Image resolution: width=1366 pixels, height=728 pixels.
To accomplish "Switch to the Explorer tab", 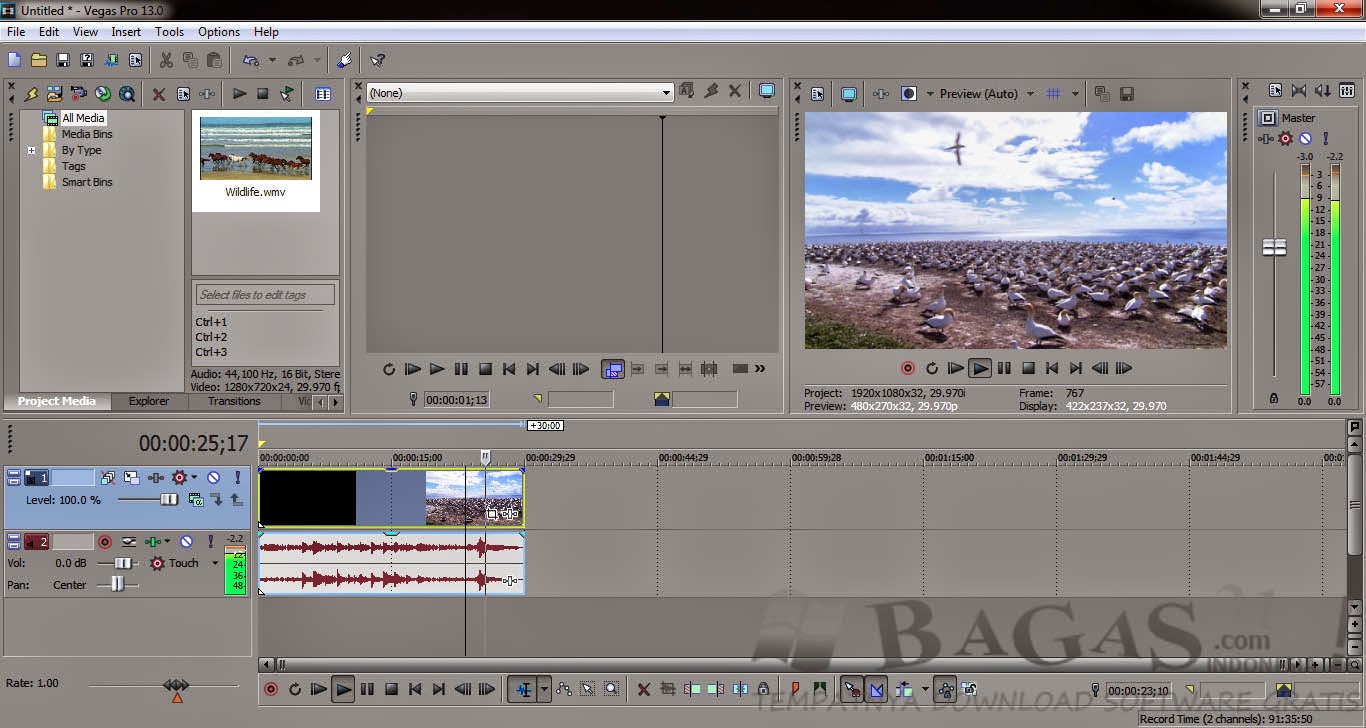I will 149,401.
